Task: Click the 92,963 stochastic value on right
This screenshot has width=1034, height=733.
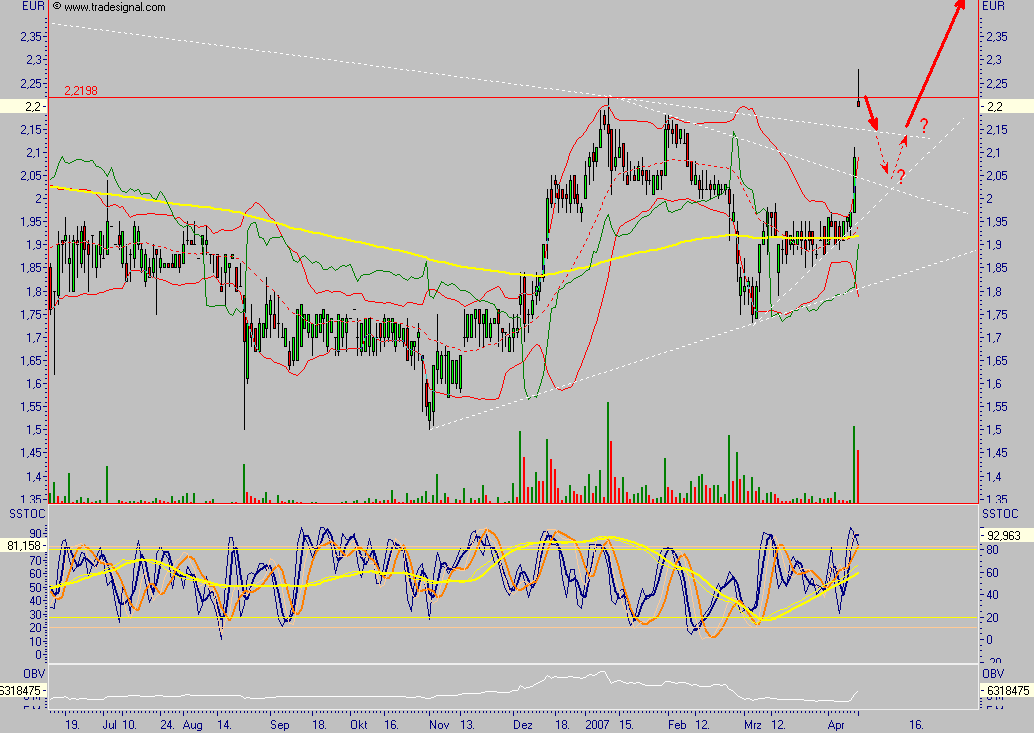Action: point(1005,535)
